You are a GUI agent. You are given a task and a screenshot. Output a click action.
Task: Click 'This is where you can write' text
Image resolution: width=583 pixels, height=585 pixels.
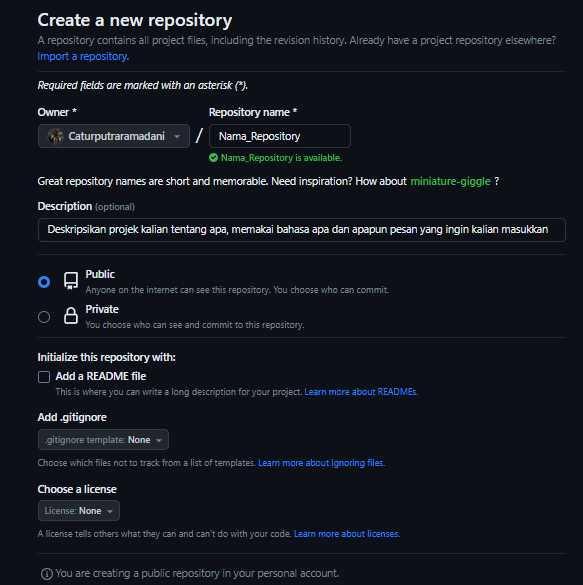tap(179, 392)
